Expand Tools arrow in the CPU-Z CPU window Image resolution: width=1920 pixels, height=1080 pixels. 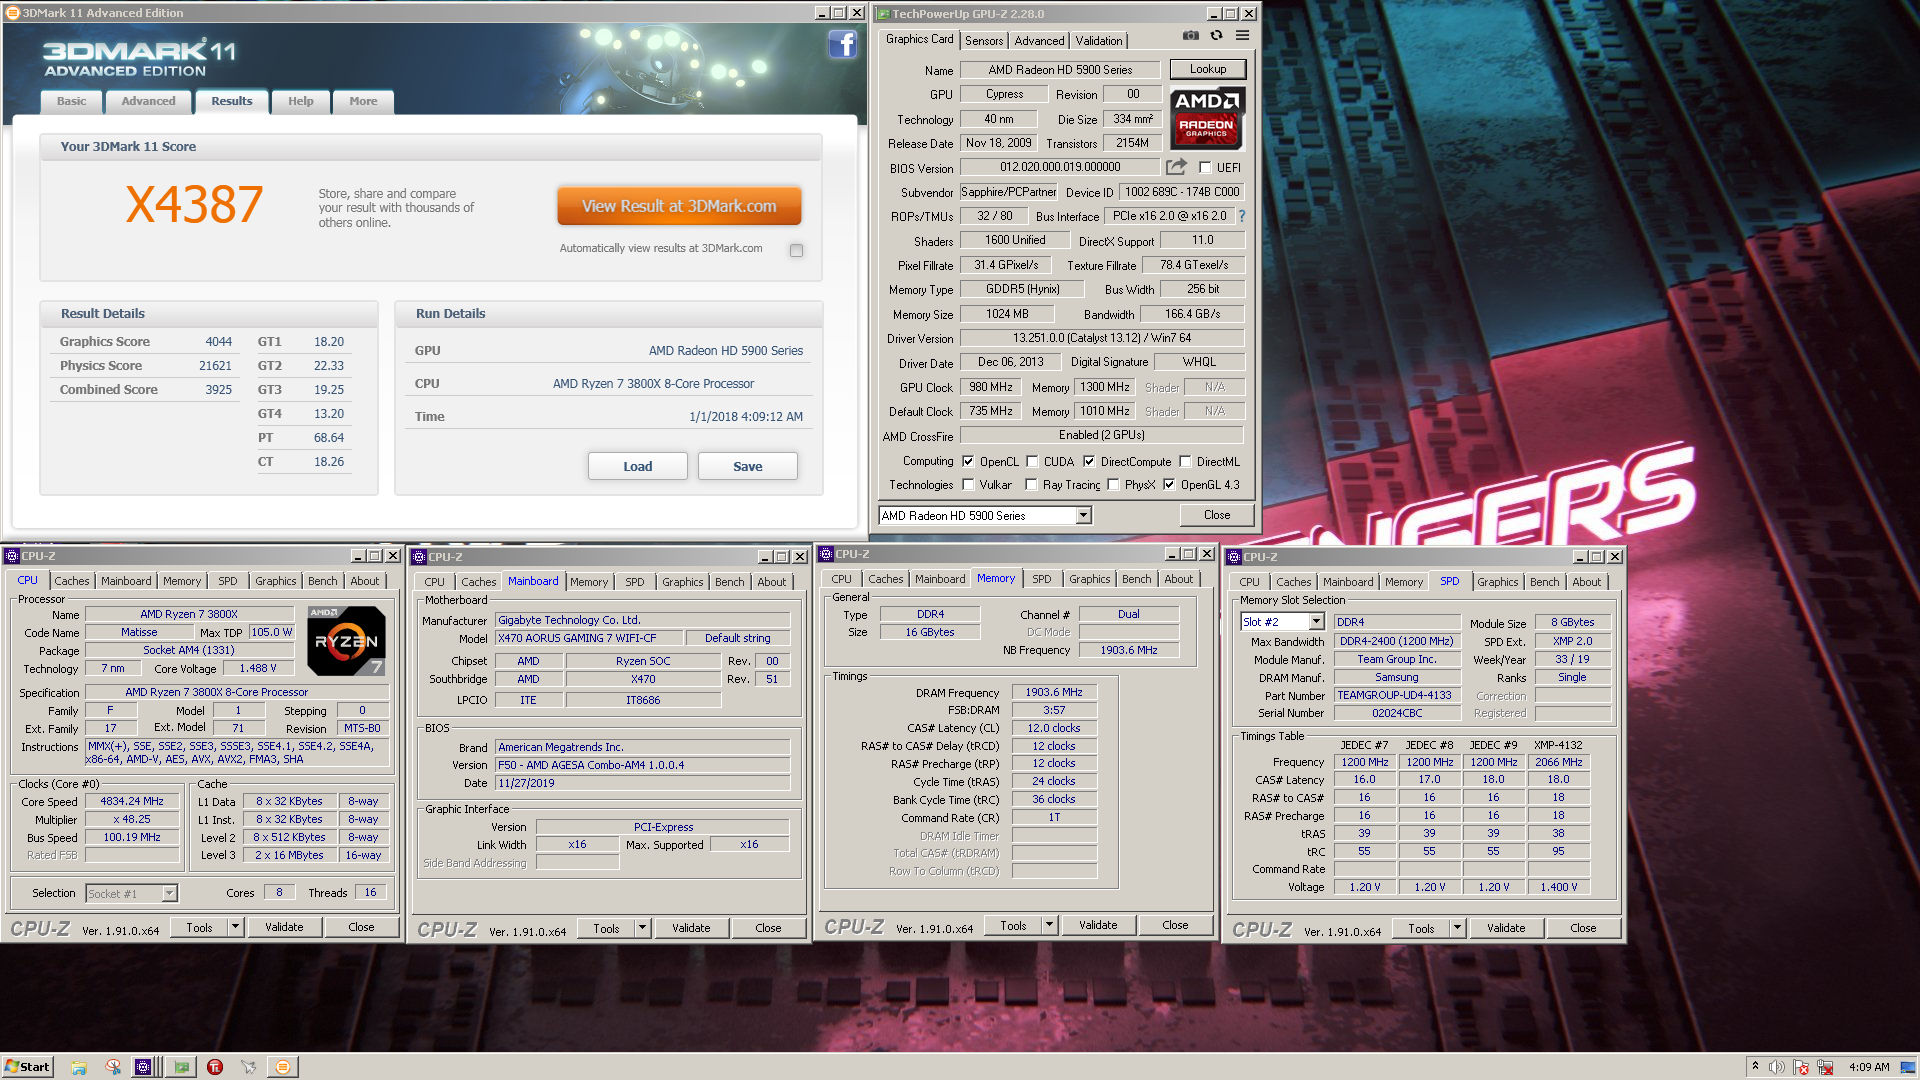pos(236,928)
